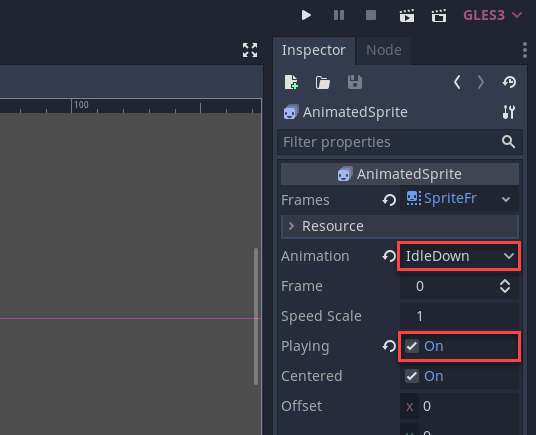Open the Frames resource dropdown arrow
The image size is (536, 435).
pyautogui.click(x=506, y=199)
